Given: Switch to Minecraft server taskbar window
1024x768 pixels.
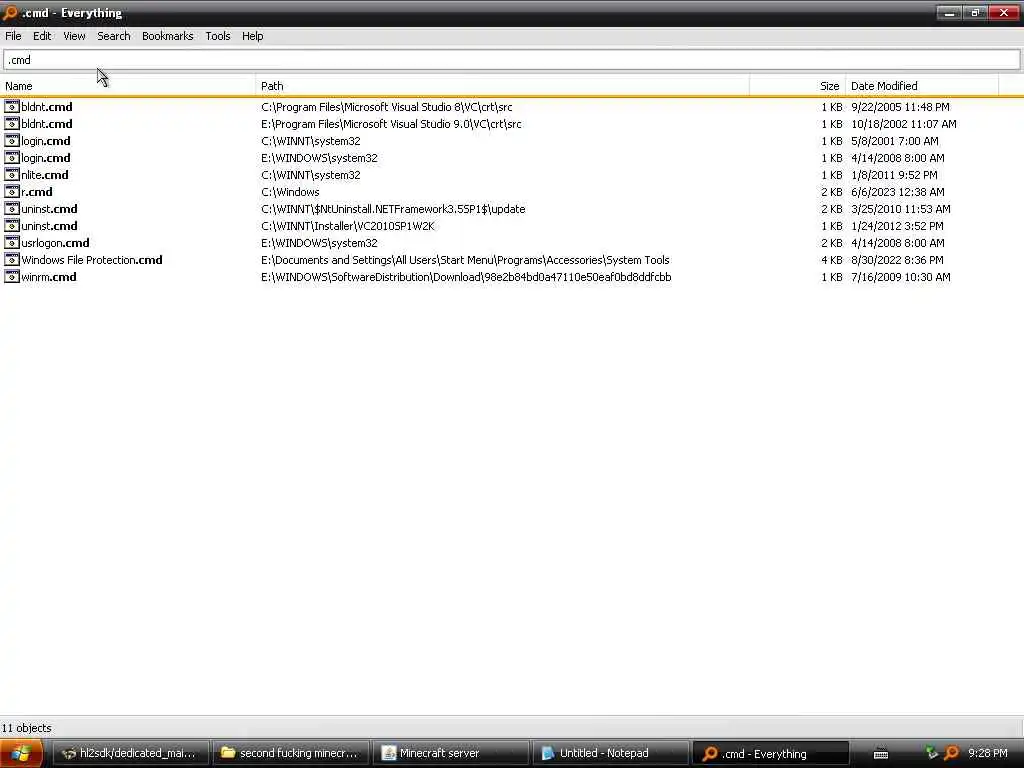Looking at the screenshot, I should pyautogui.click(x=451, y=753).
